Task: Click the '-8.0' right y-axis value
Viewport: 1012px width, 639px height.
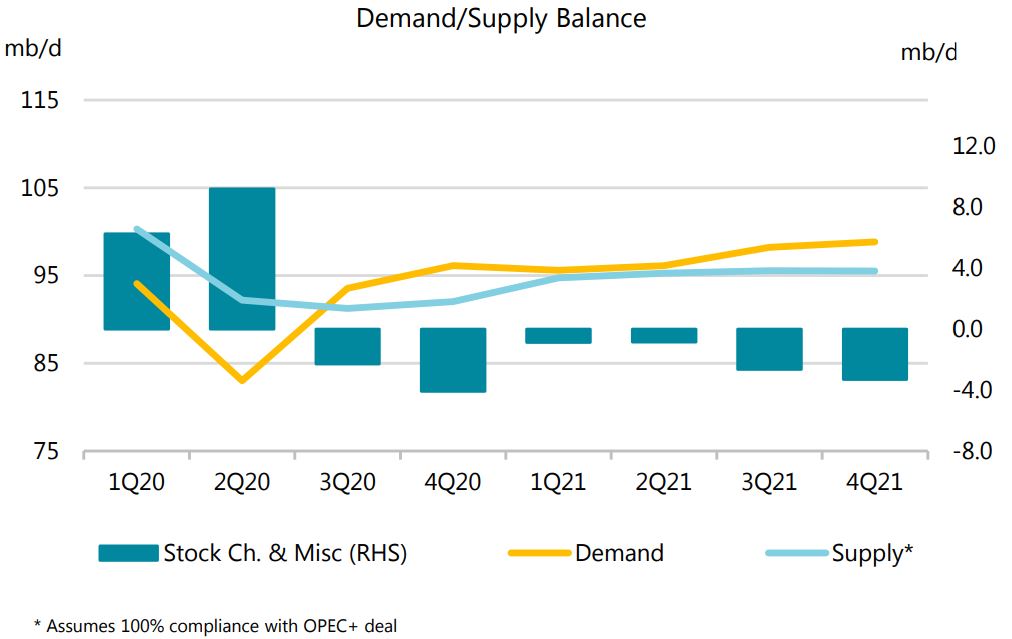Action: (975, 452)
